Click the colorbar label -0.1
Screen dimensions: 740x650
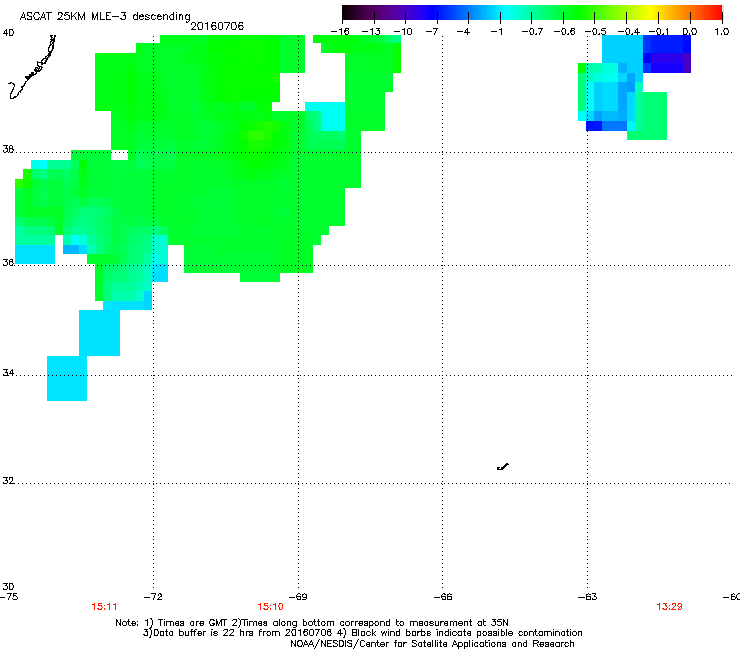click(659, 32)
